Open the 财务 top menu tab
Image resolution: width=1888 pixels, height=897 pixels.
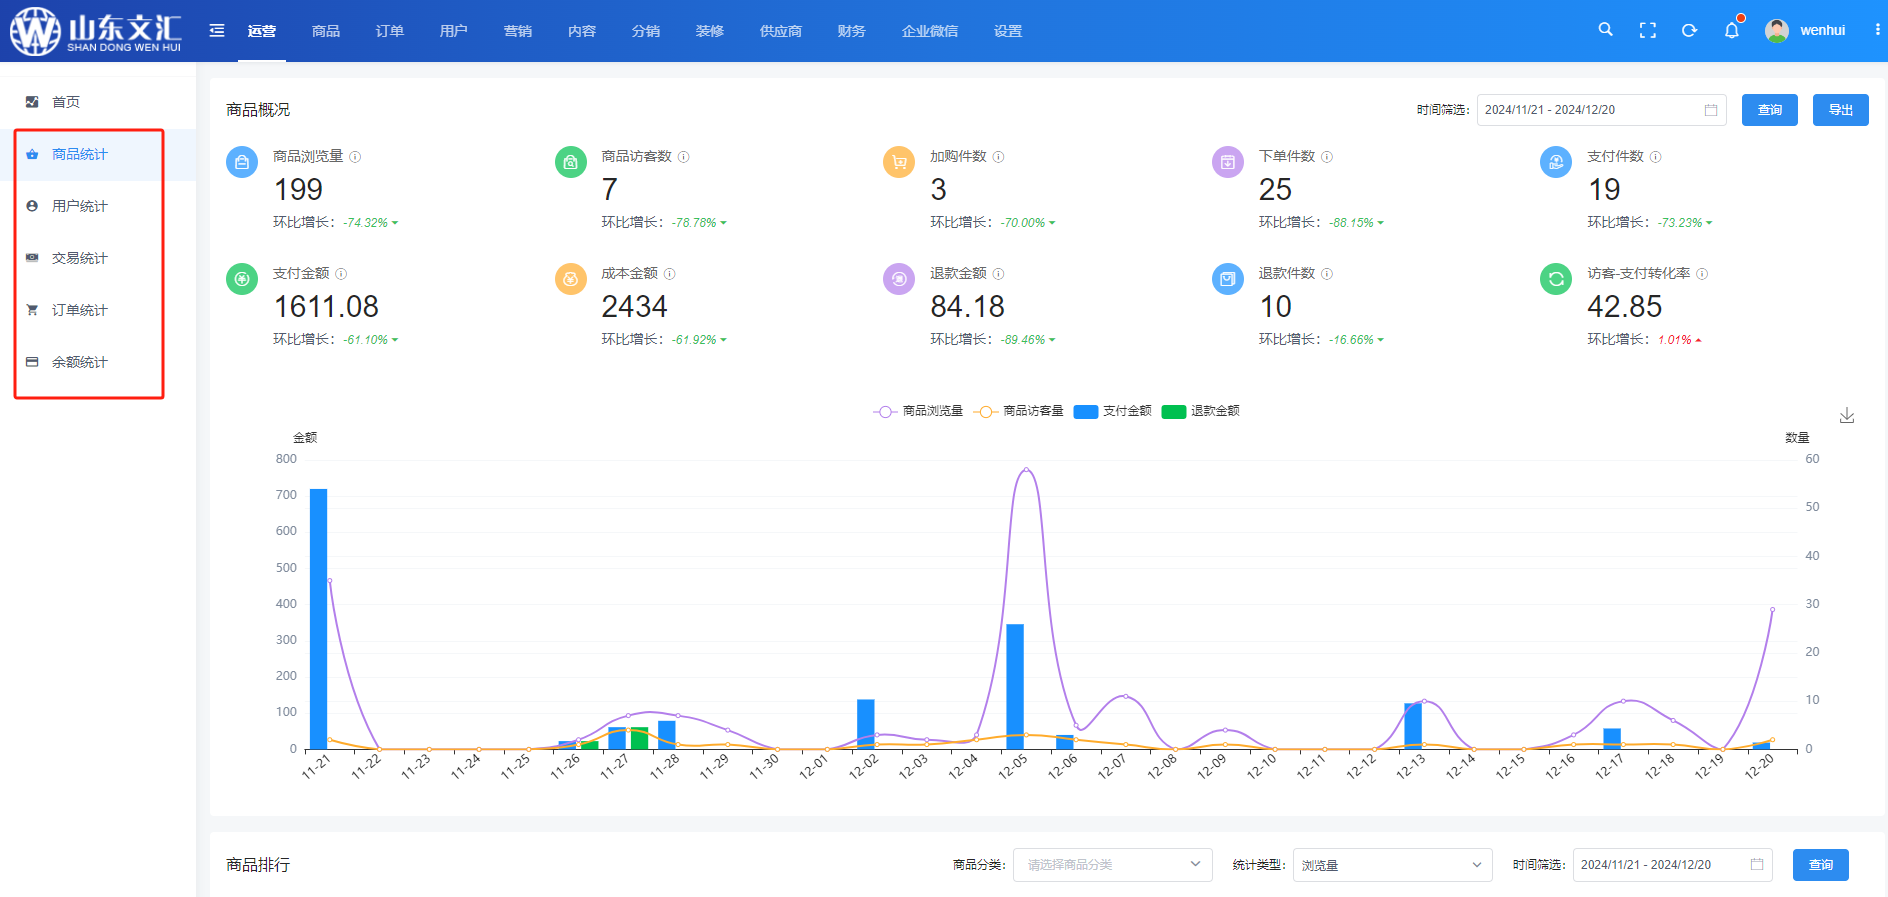pyautogui.click(x=852, y=31)
